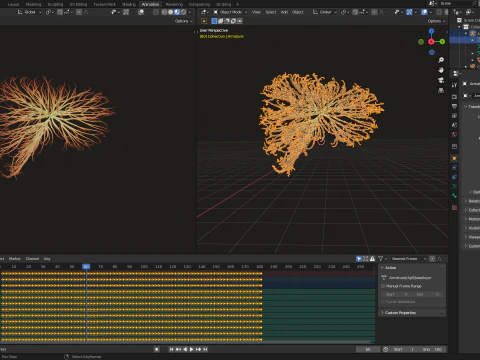This screenshot has height=360, width=480.
Task: Select rendered shading in left viewport
Action: (183, 12)
